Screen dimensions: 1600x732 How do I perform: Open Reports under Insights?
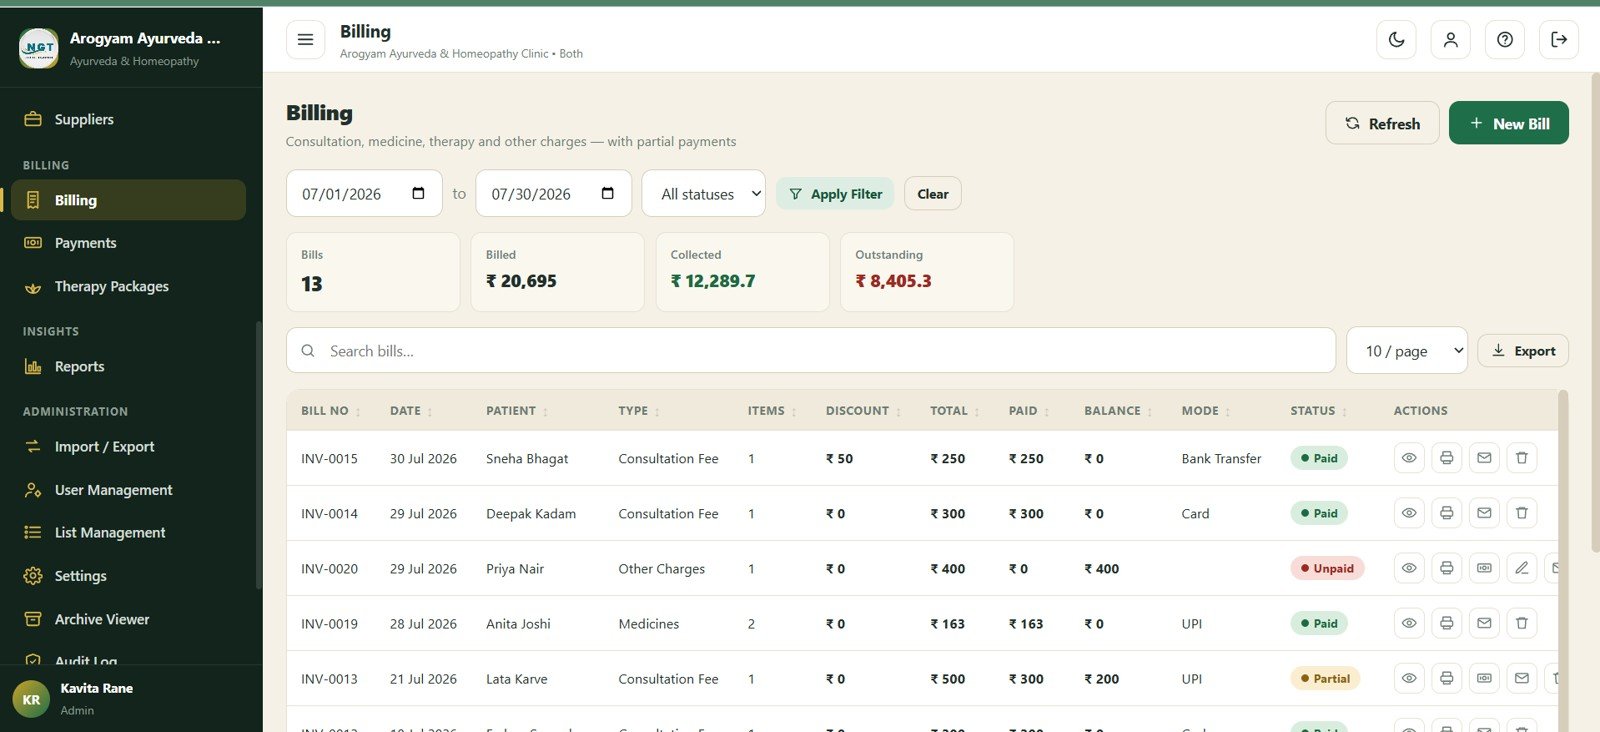pos(128,367)
